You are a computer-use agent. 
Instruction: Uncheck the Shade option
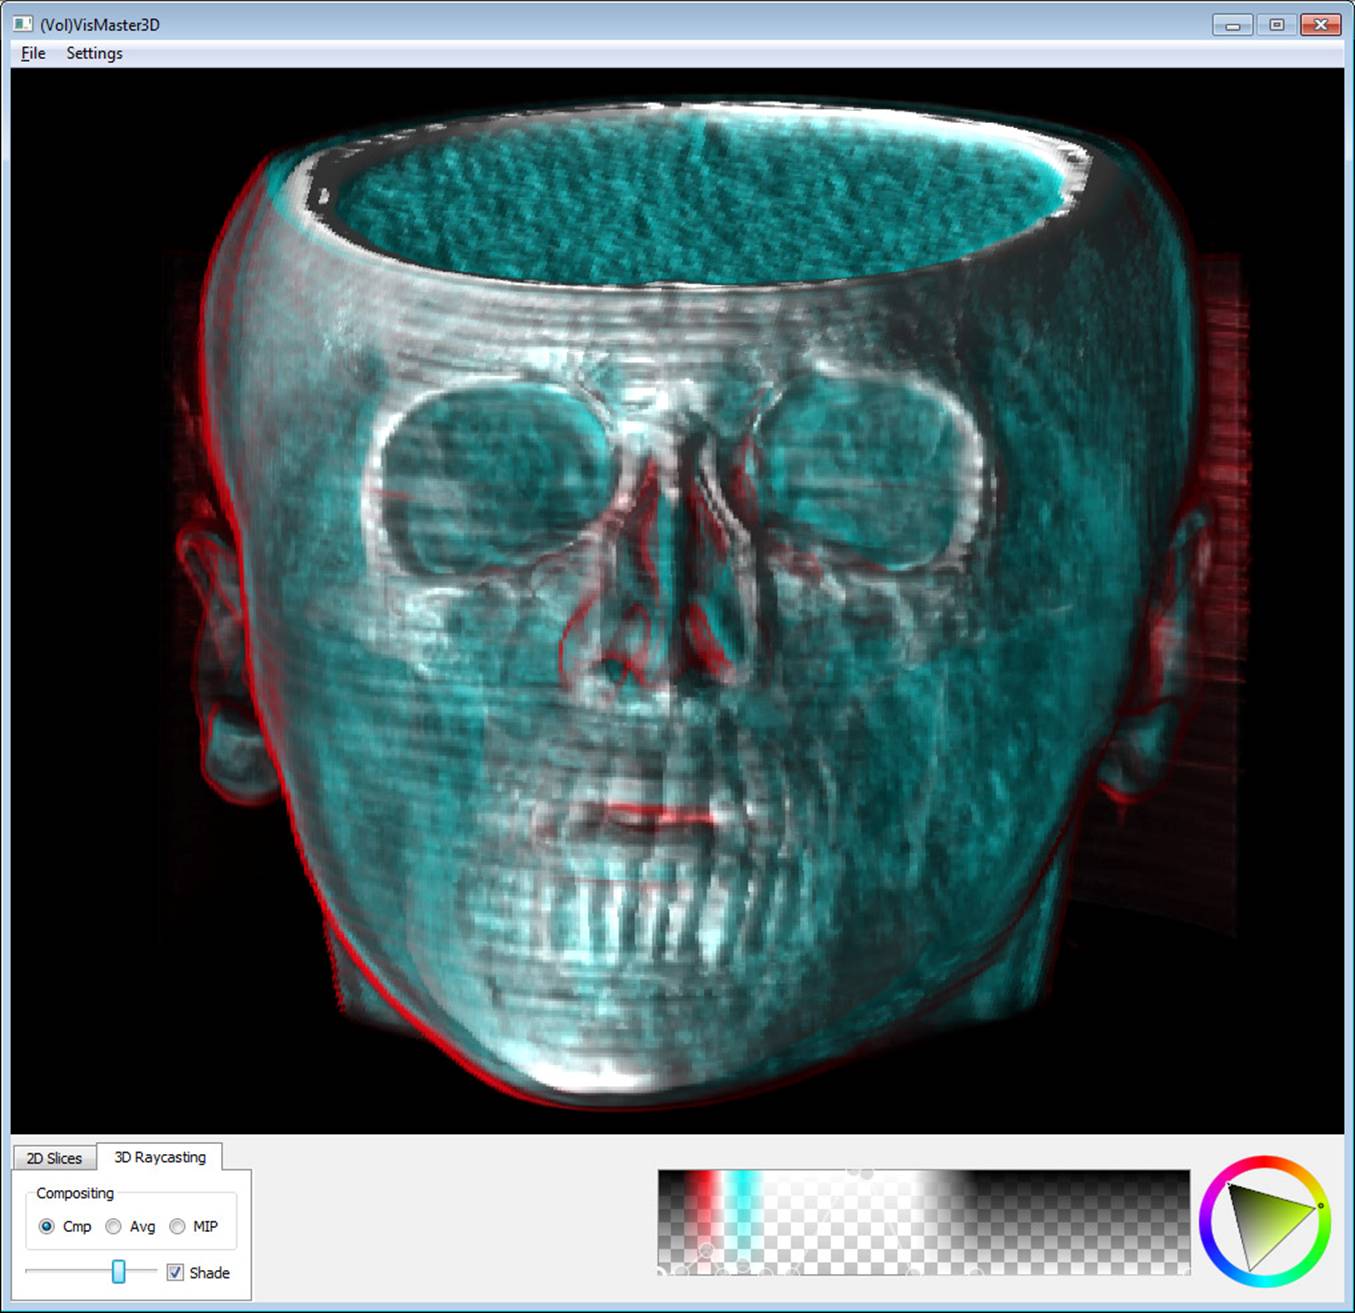(175, 1272)
